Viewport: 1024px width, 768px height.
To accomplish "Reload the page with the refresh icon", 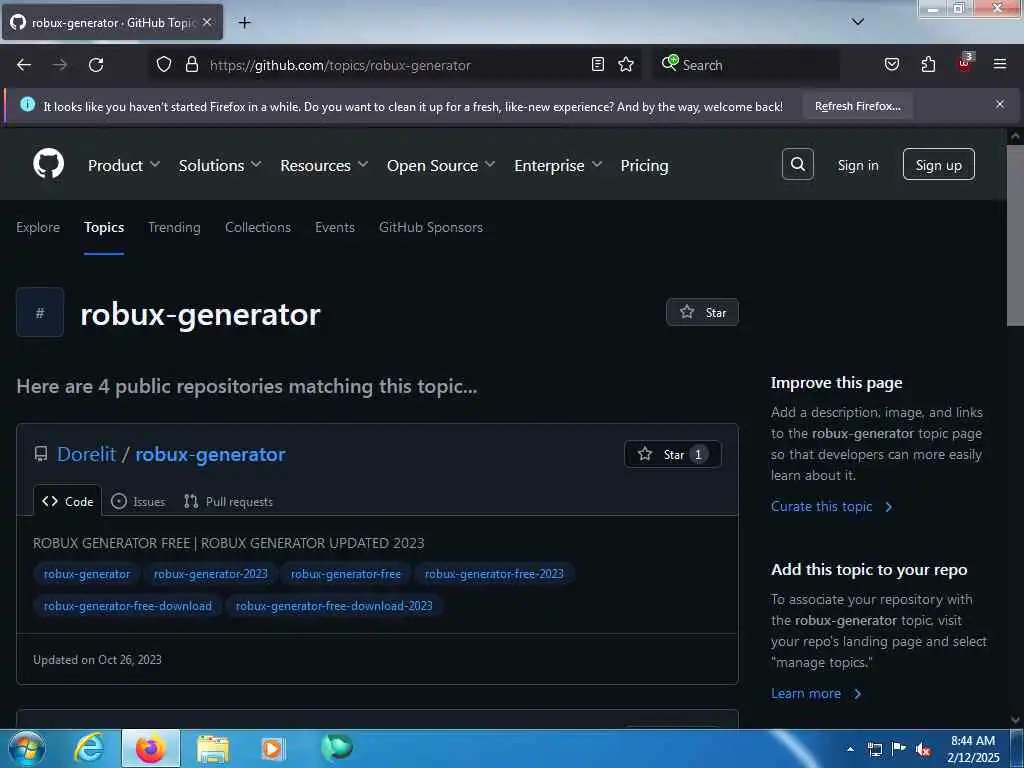I will 96,65.
